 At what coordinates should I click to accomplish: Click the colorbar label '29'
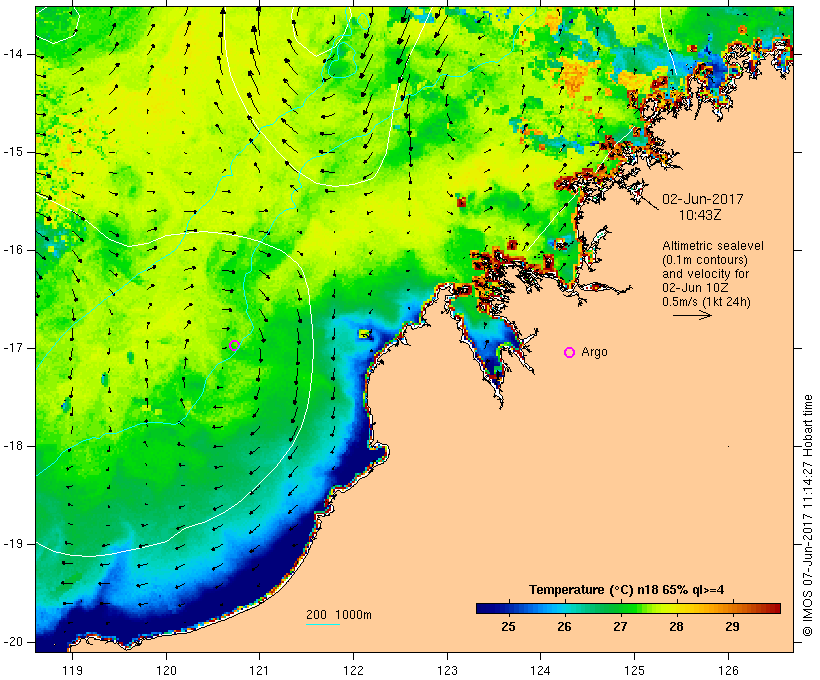tap(732, 626)
